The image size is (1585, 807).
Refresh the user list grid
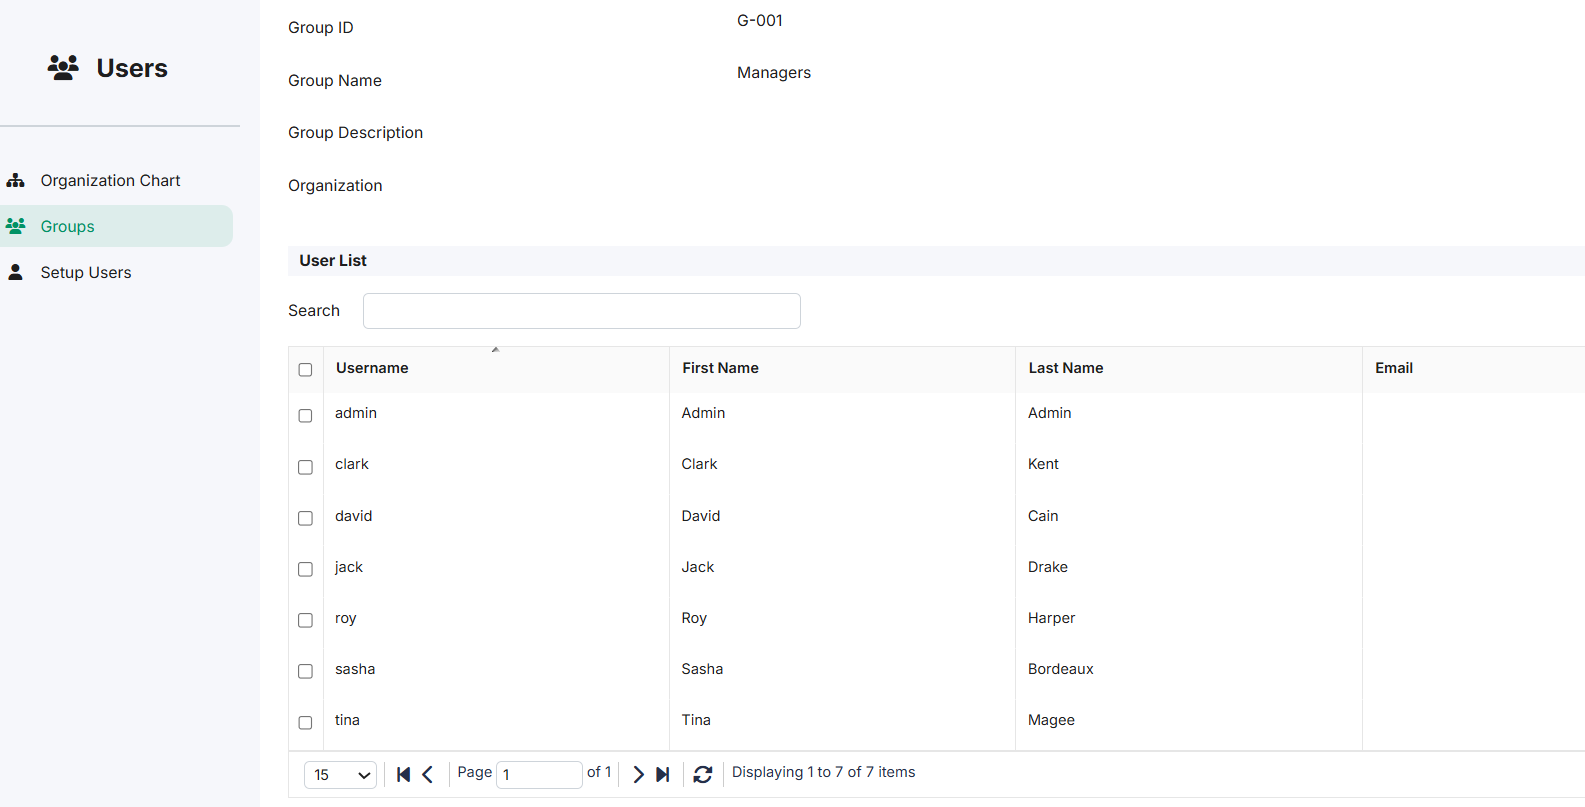pos(703,774)
